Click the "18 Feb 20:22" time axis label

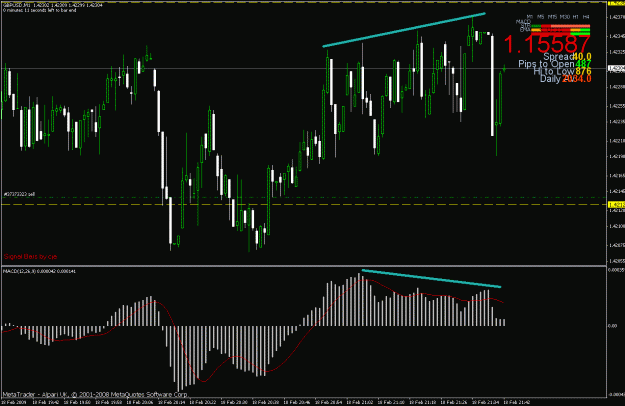204,402
